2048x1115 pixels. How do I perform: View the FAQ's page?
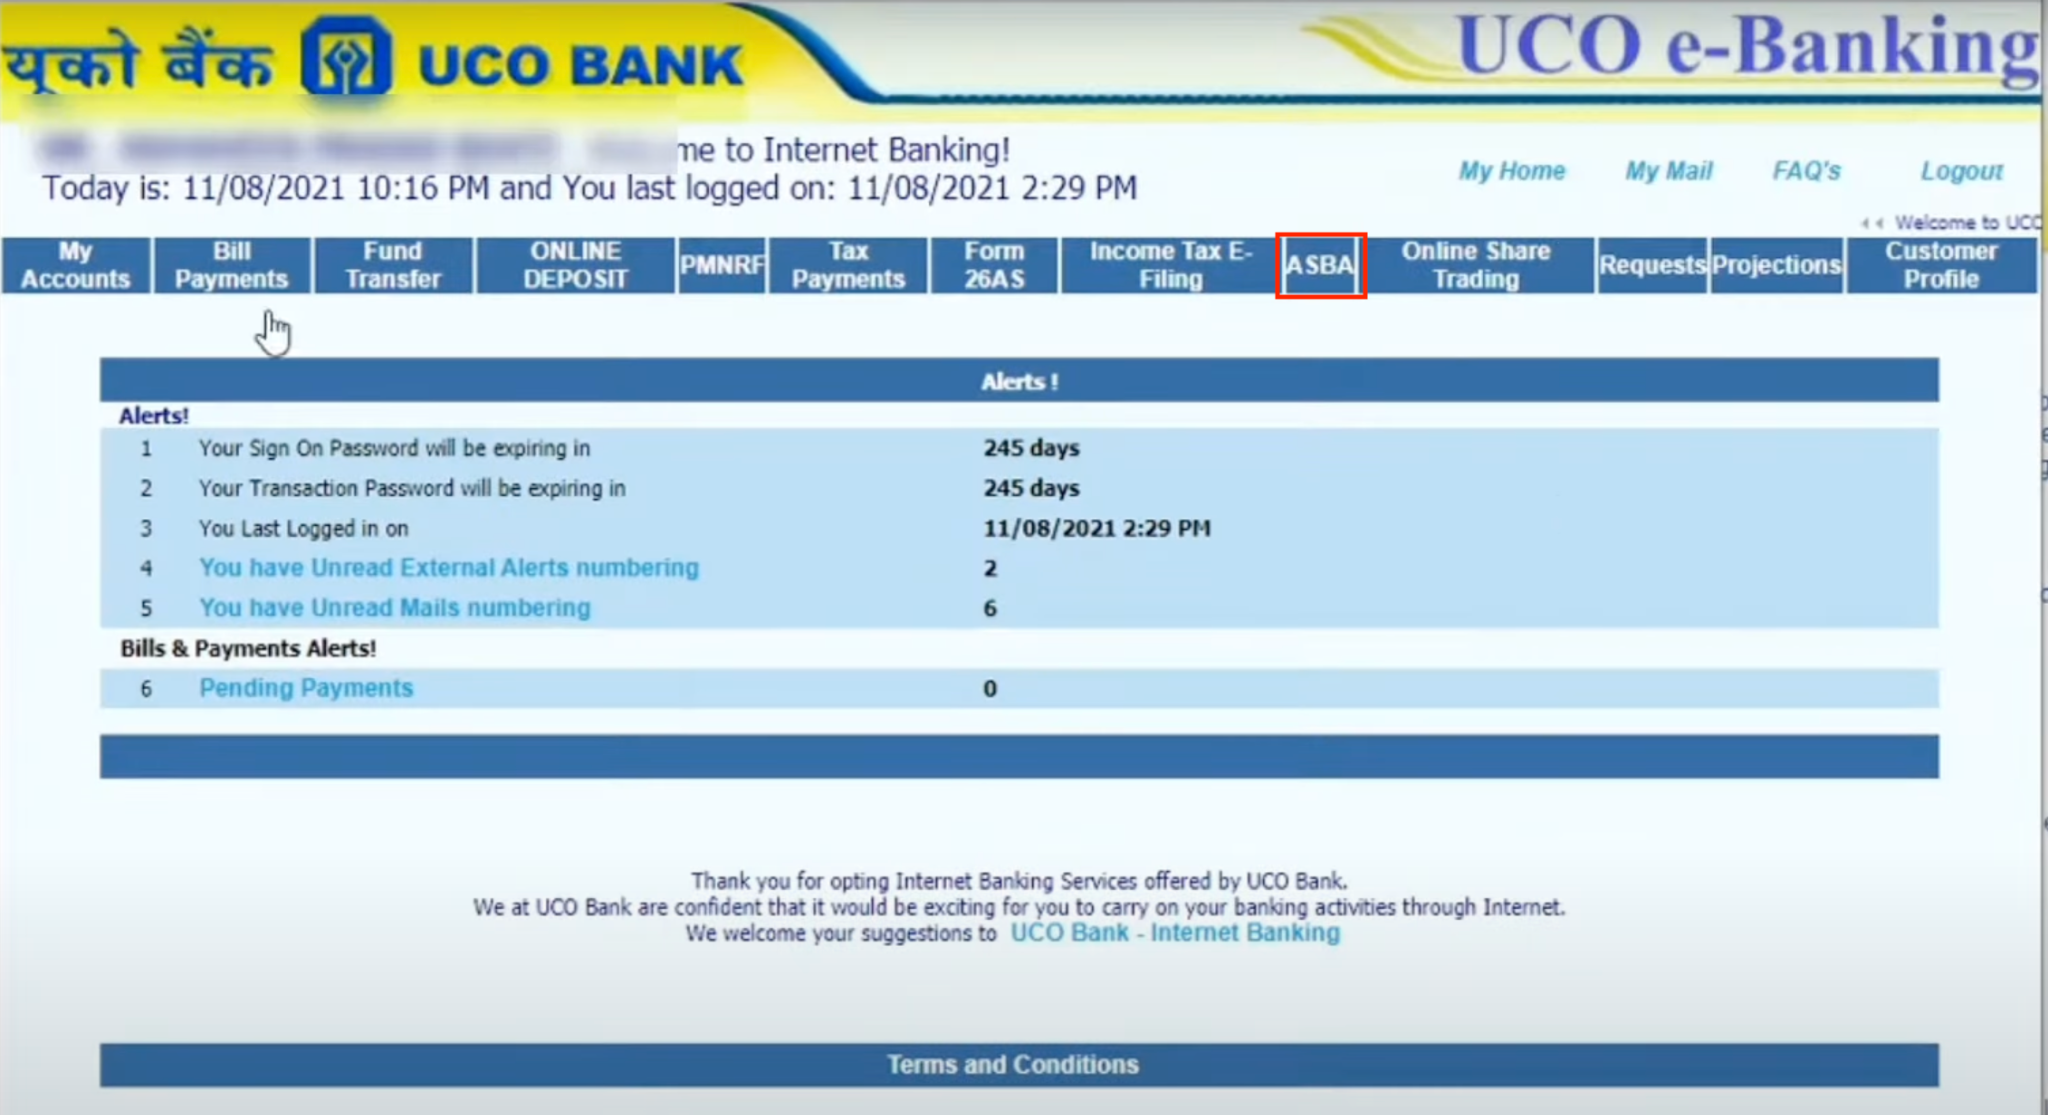(x=1806, y=170)
